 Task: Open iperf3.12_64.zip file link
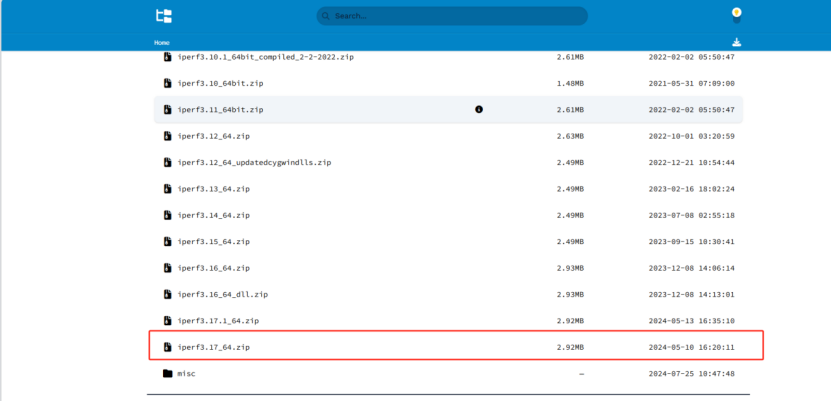[x=214, y=136]
